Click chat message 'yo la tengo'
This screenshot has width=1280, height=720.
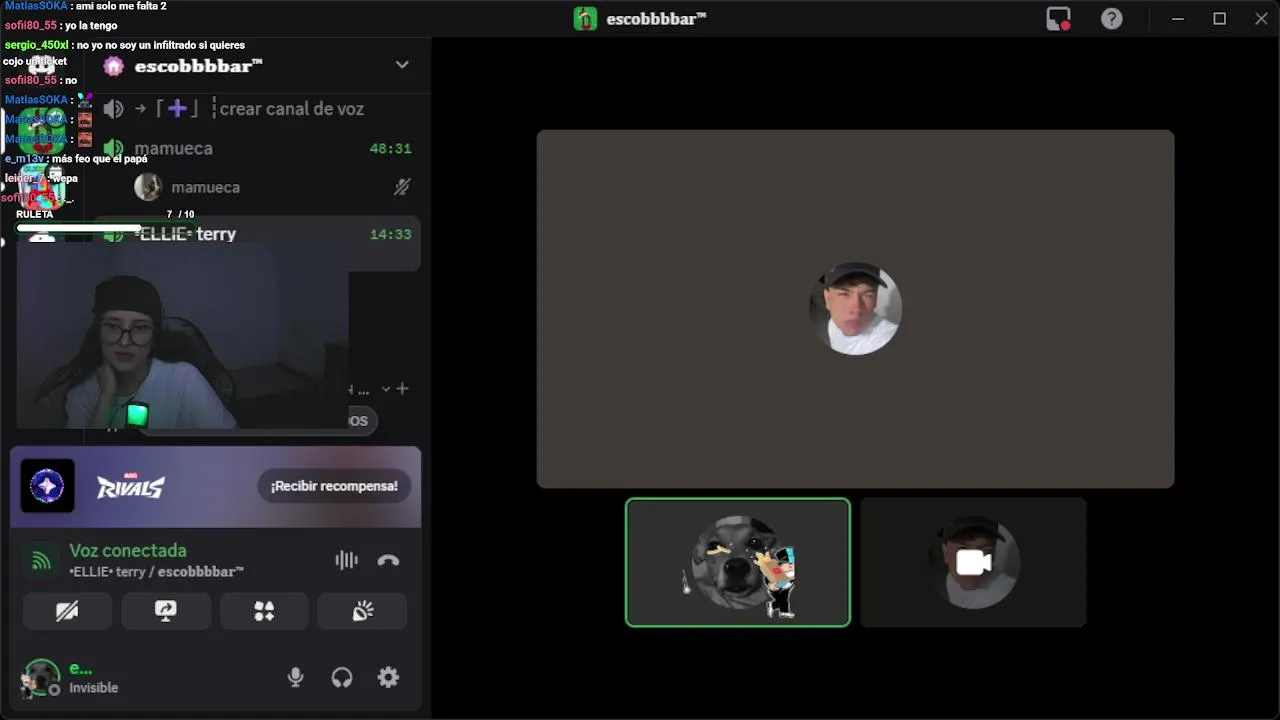tap(90, 26)
